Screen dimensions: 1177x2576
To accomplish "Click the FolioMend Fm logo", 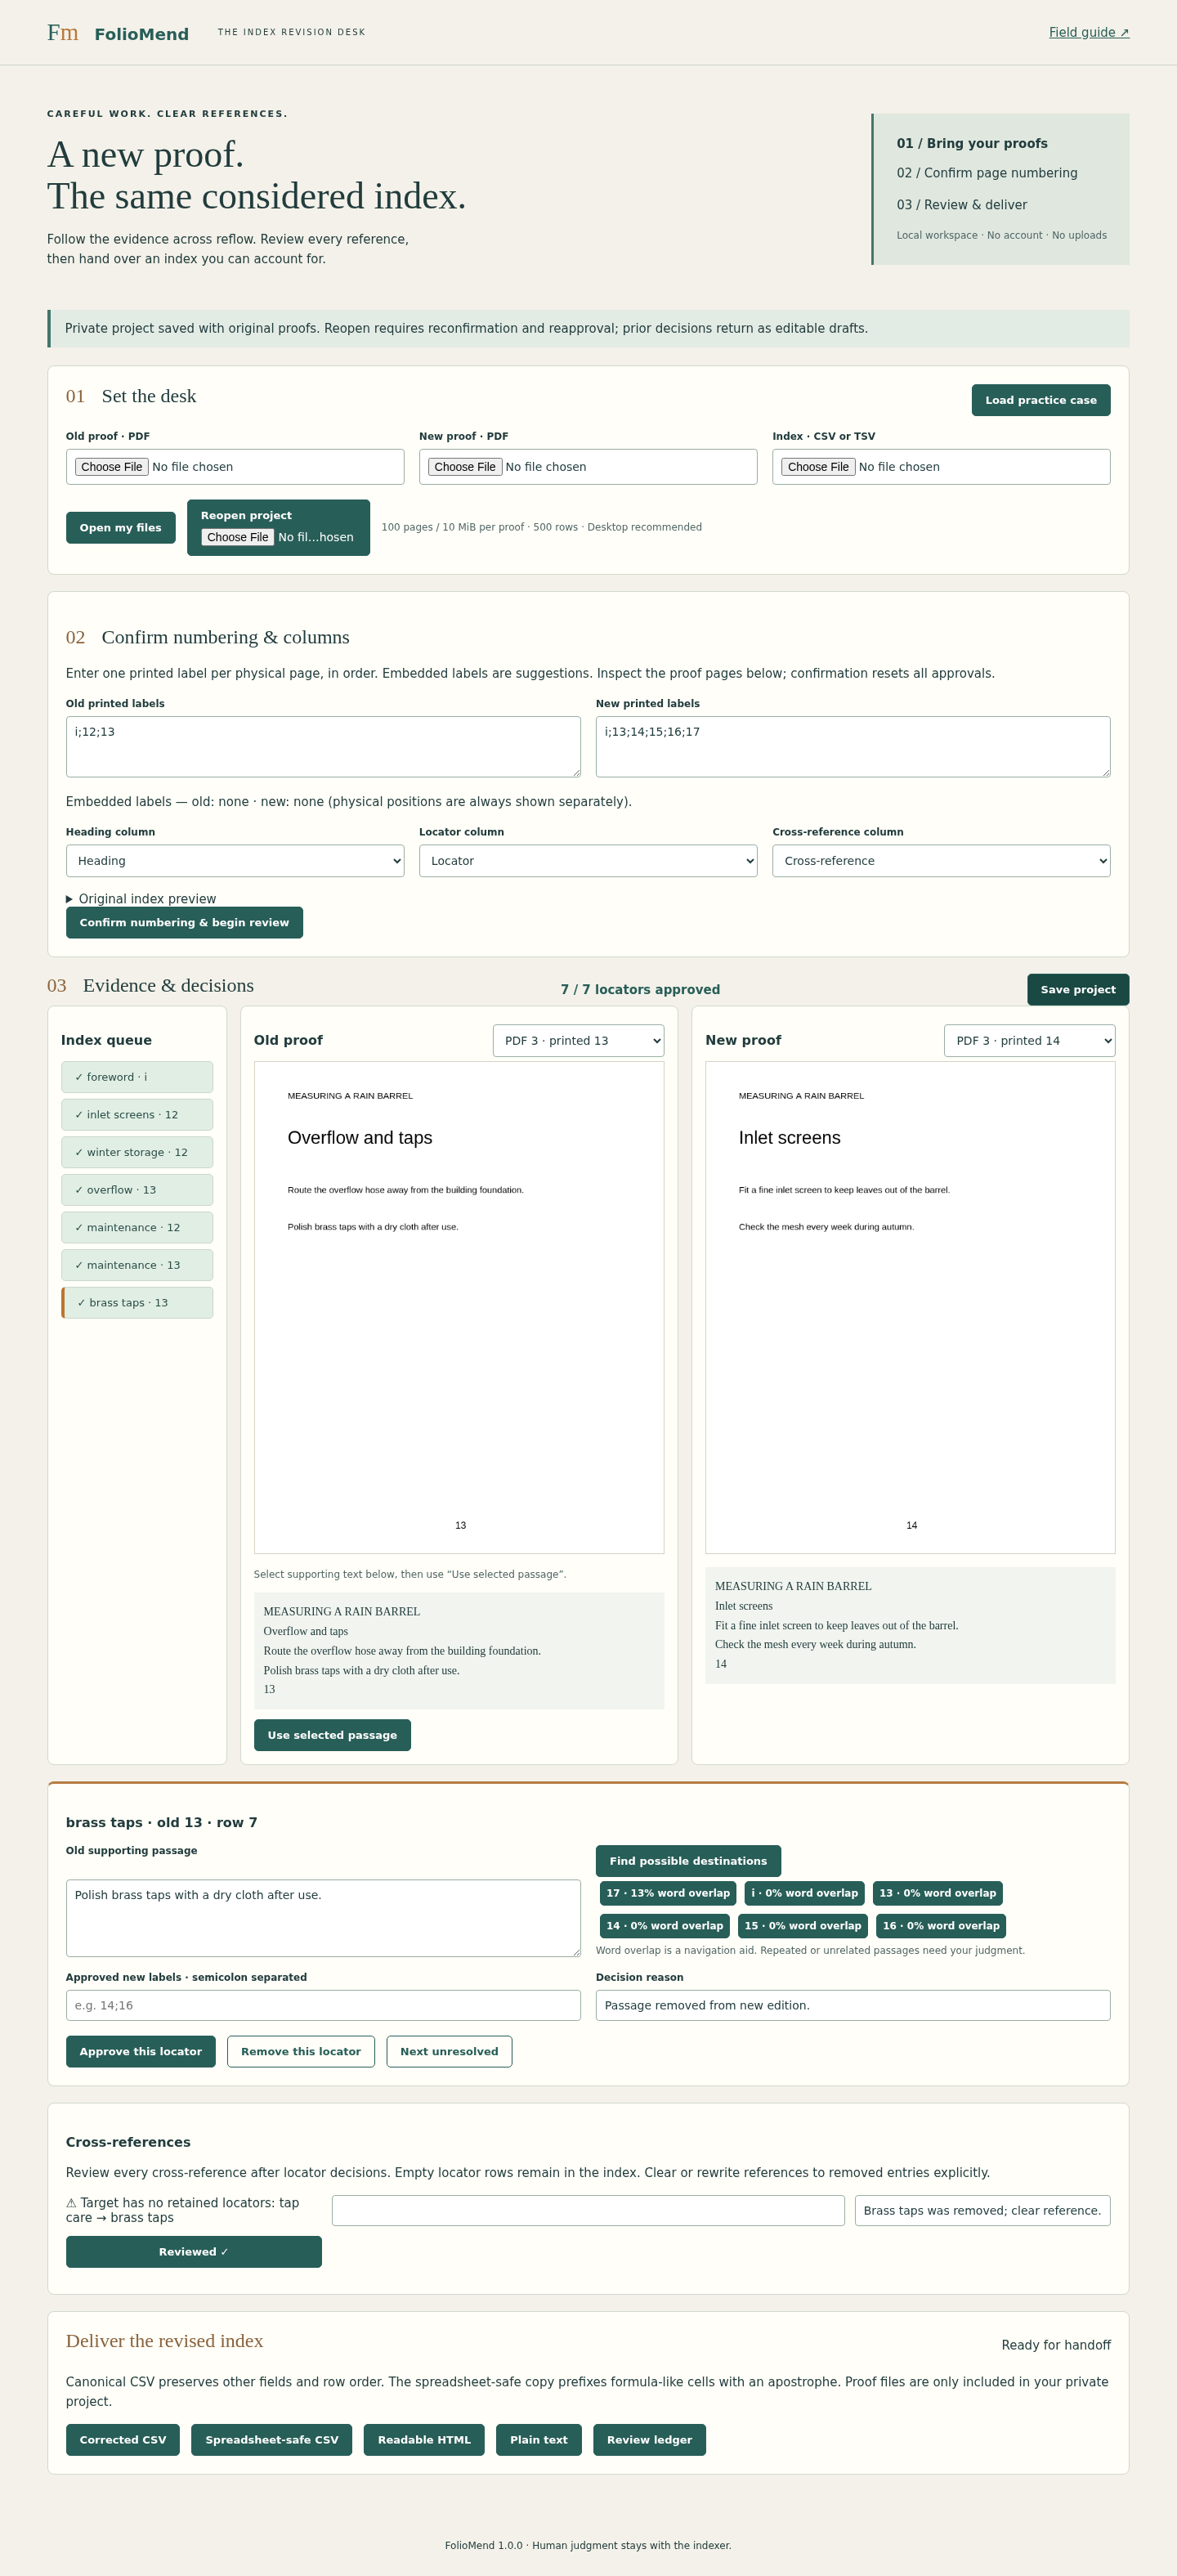I will click(63, 33).
